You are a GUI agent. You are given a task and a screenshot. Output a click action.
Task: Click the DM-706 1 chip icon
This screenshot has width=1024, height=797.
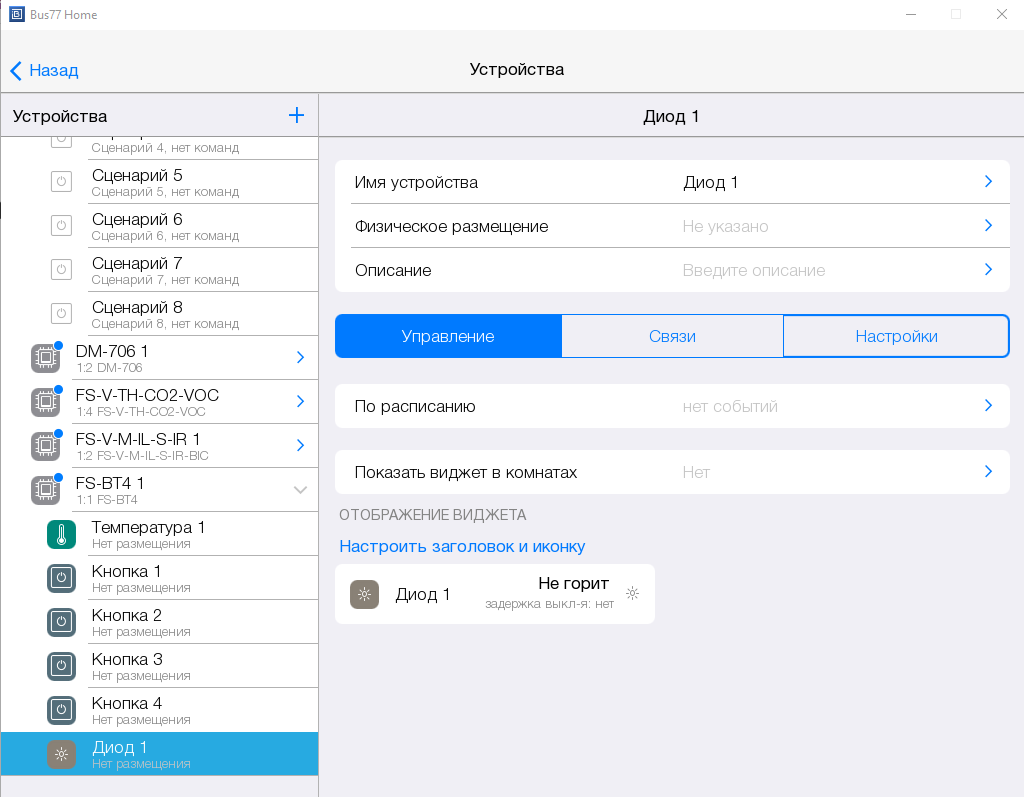[45, 358]
